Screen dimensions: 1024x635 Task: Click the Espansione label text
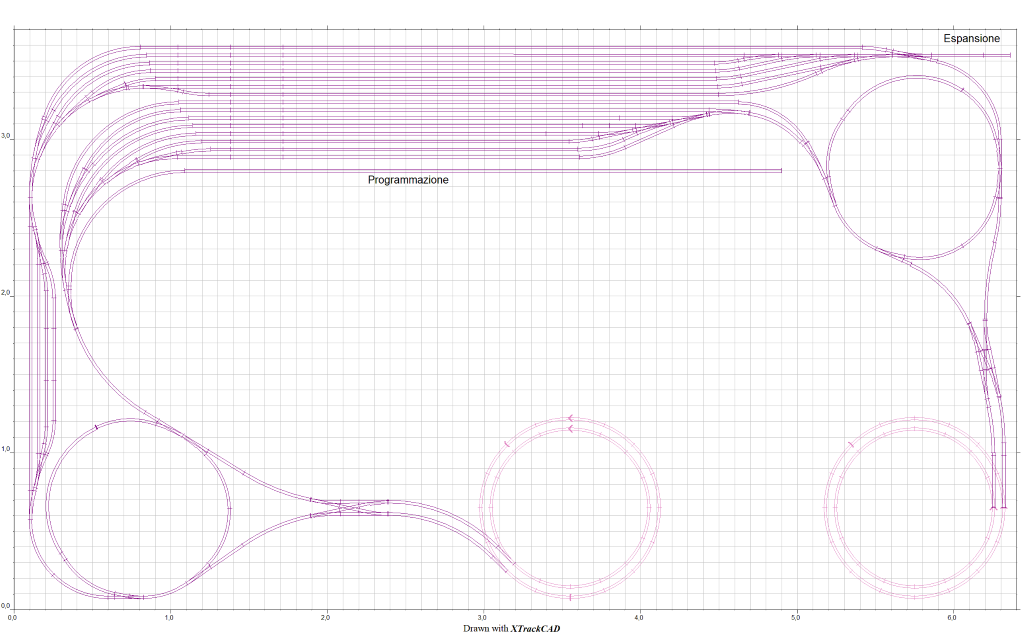(x=971, y=38)
